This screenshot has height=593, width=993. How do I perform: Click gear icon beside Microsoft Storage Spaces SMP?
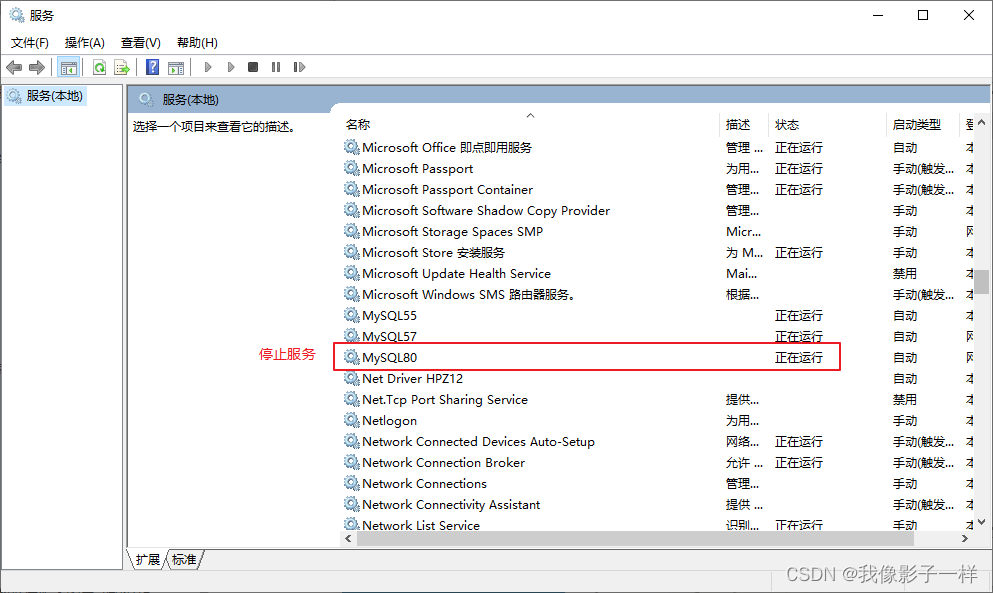(x=351, y=231)
